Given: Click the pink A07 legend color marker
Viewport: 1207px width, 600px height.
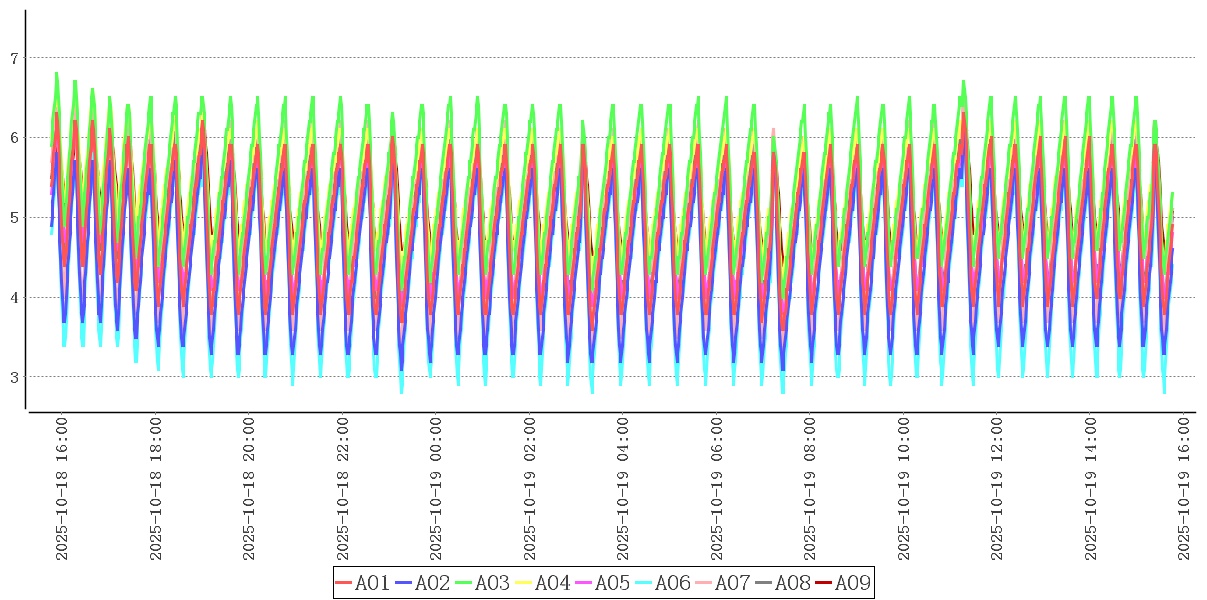Looking at the screenshot, I should pyautogui.click(x=704, y=583).
